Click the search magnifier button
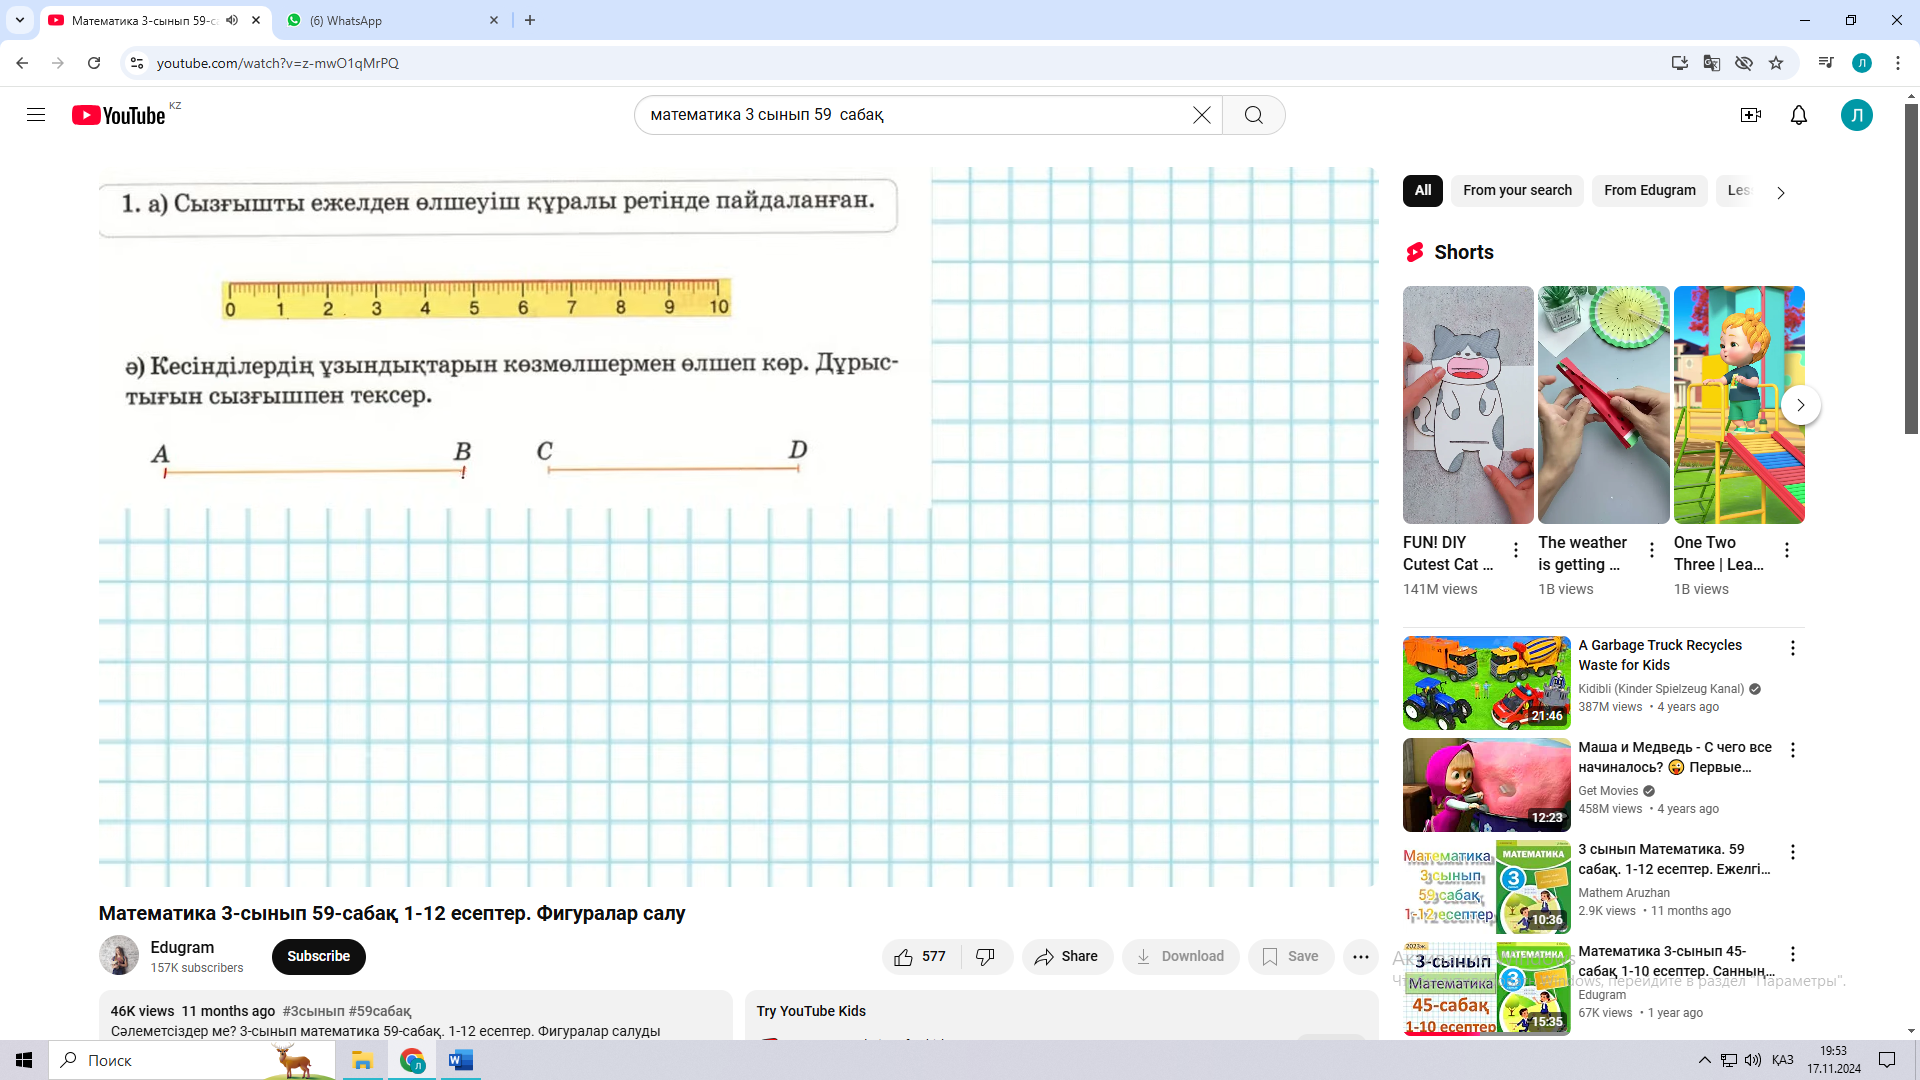 point(1253,115)
